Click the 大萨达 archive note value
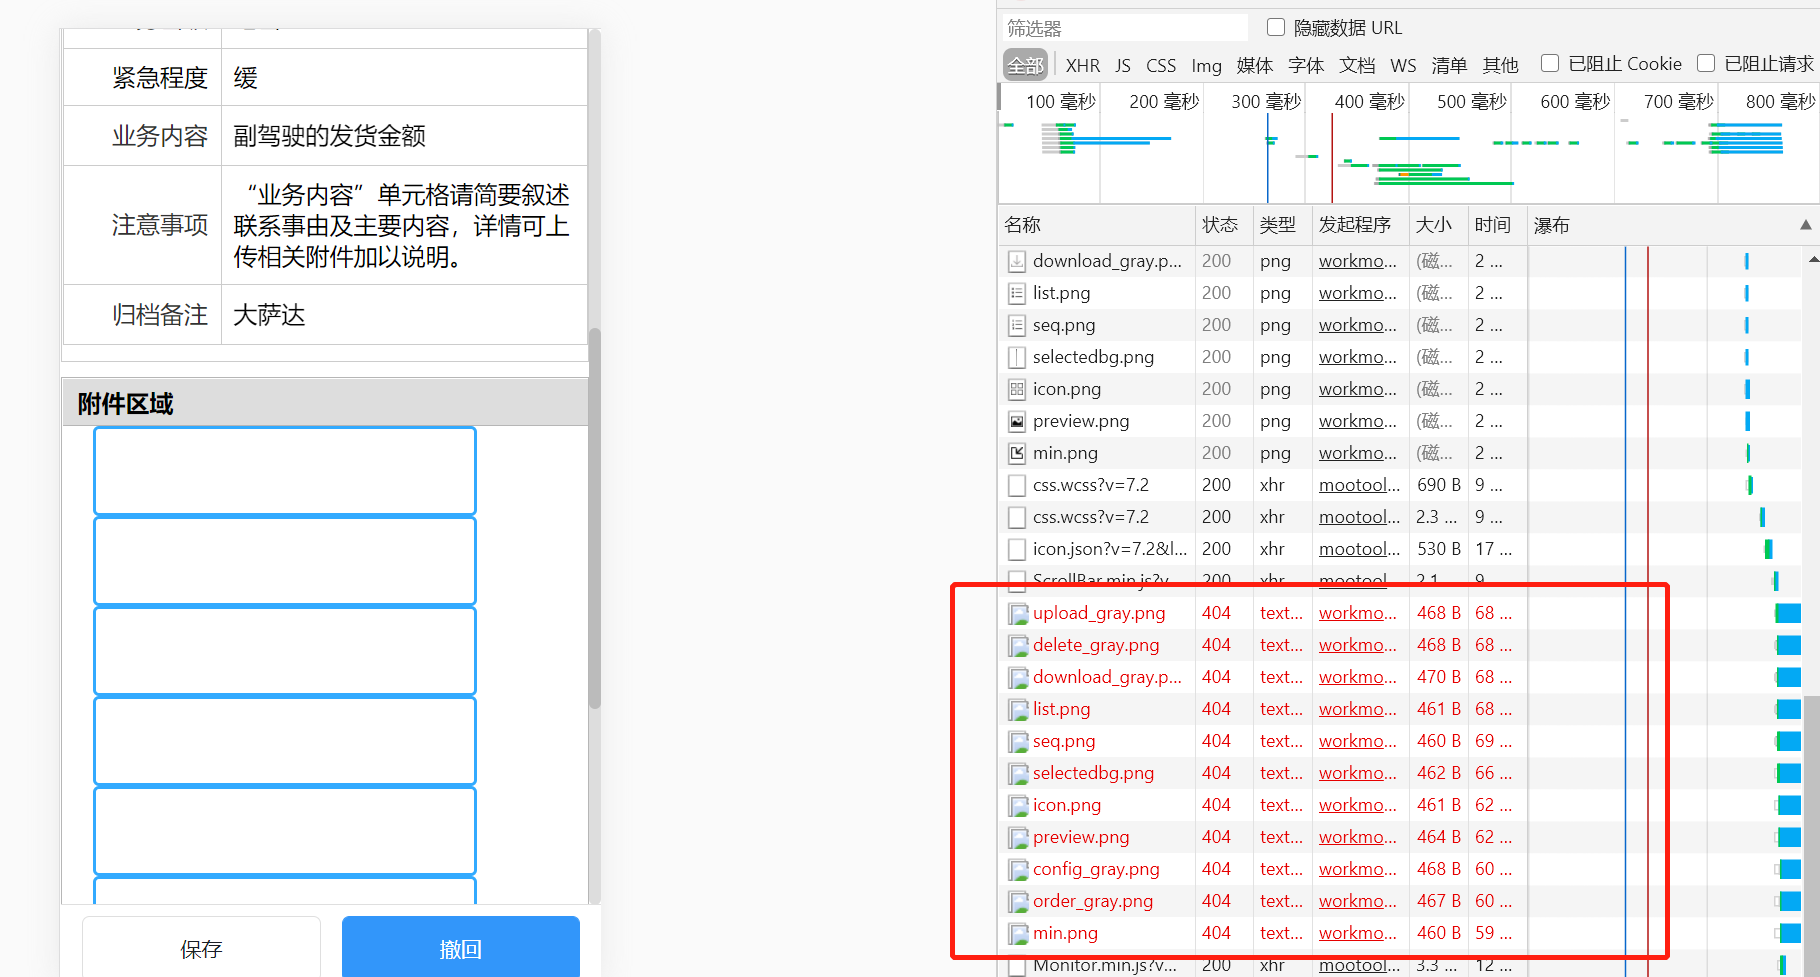The height and width of the screenshot is (977, 1820). click(x=269, y=315)
